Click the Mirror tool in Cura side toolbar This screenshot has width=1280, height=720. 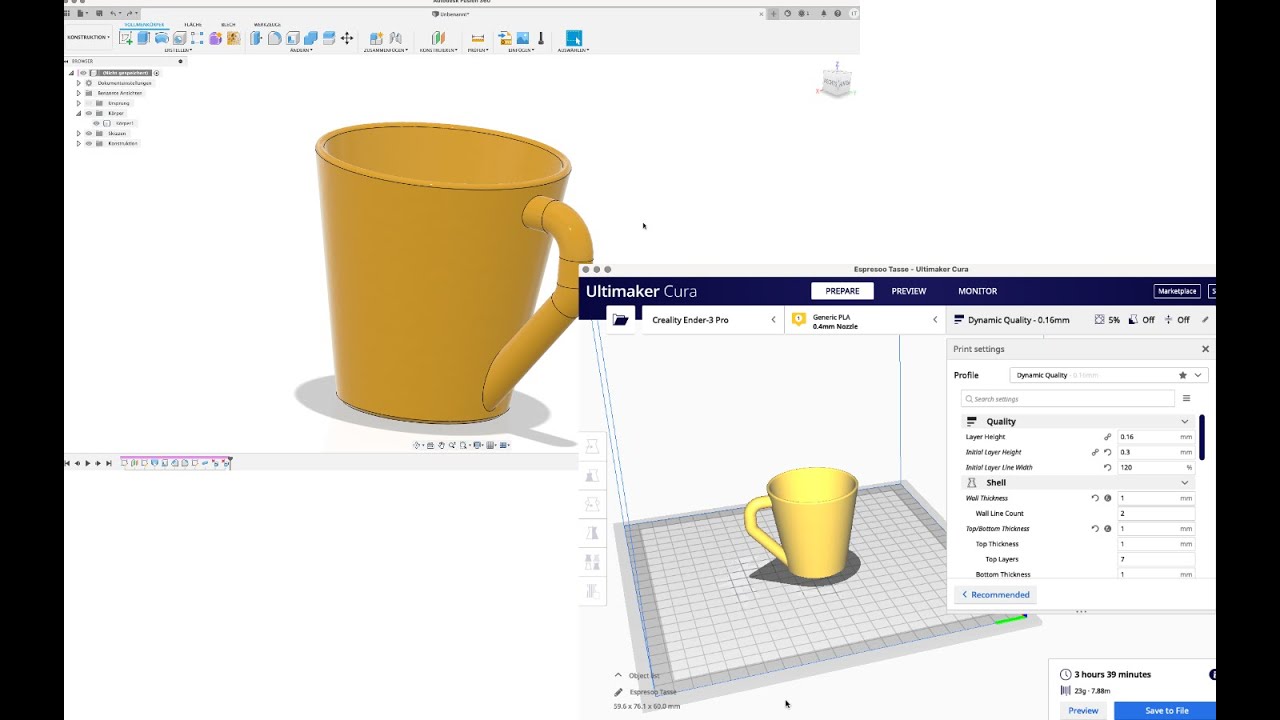[592, 533]
